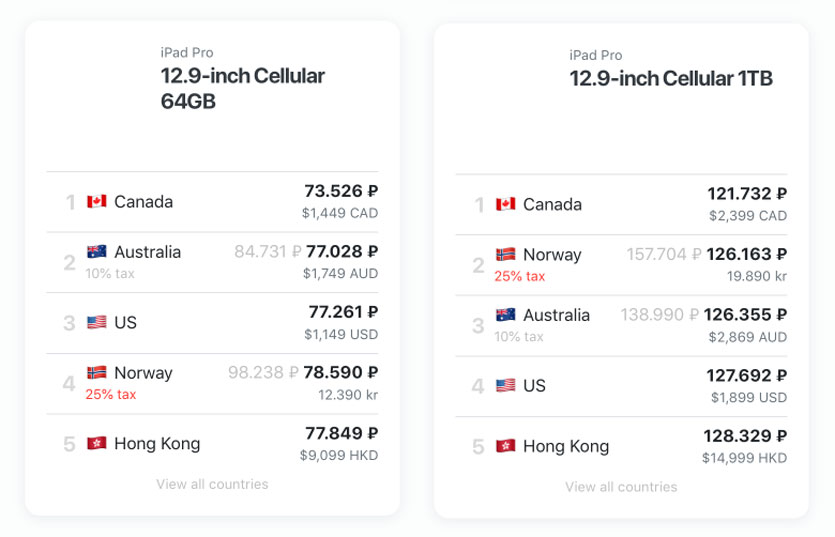This screenshot has height=537, width=835.
Task: Click the Hong Kong flag in 1TB card
Action: (505, 446)
